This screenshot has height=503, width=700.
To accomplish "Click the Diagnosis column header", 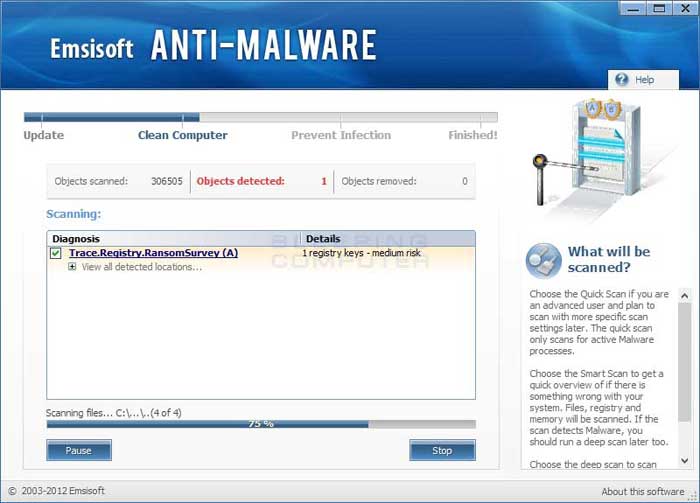I will pyautogui.click(x=174, y=239).
